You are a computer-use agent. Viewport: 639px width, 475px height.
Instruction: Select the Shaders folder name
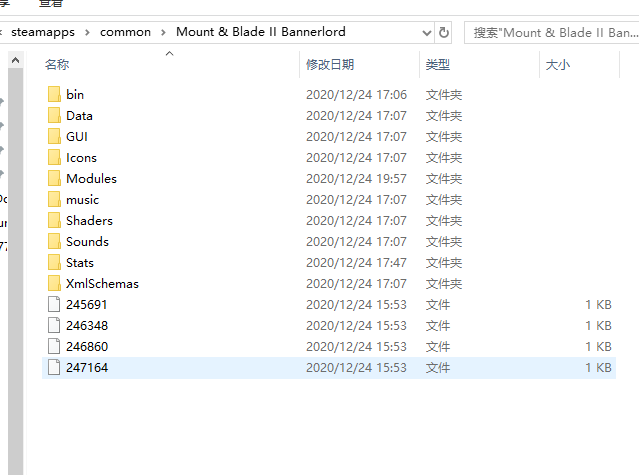pyautogui.click(x=89, y=220)
